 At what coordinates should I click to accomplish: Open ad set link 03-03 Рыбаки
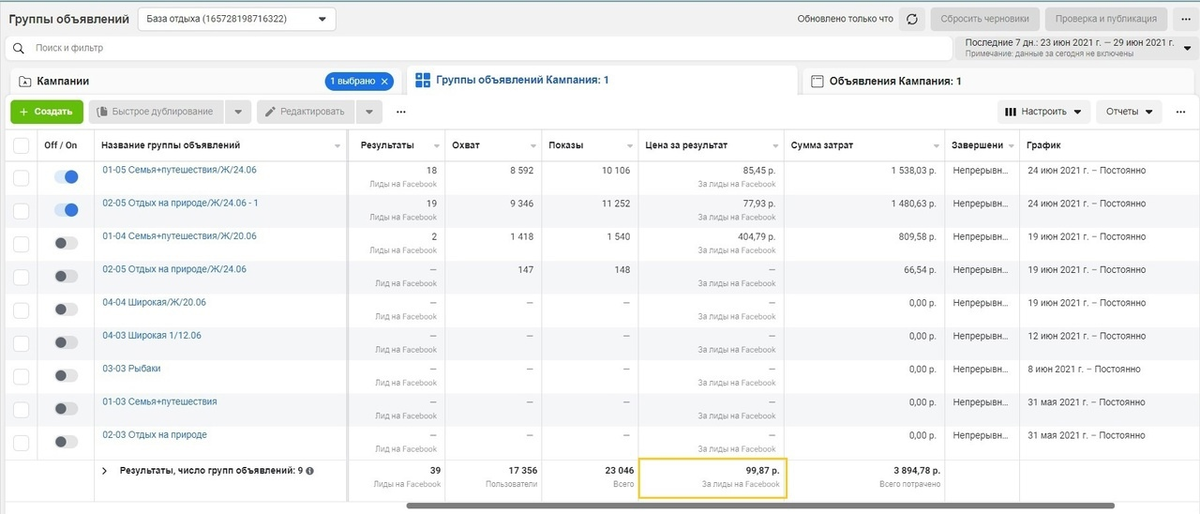(x=131, y=368)
